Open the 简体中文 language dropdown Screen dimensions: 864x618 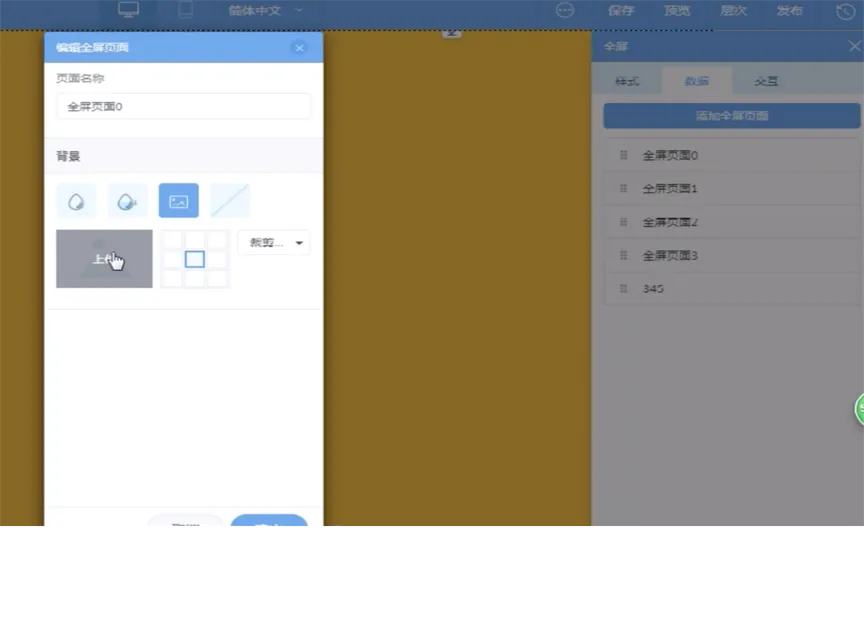266,10
